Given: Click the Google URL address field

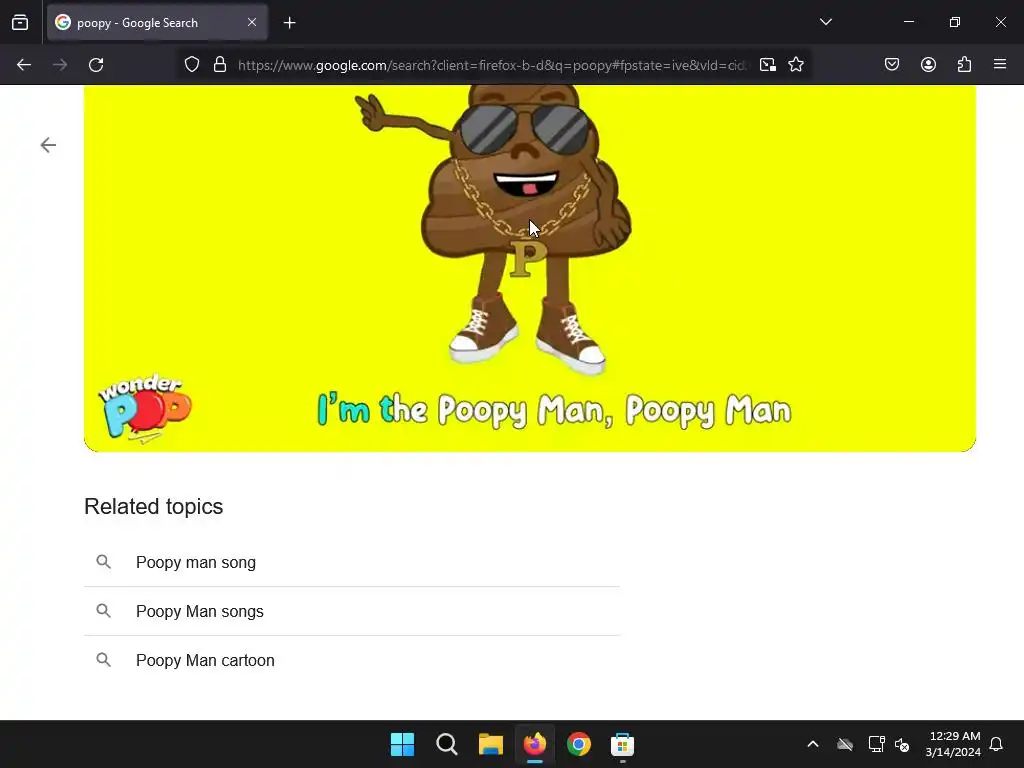Looking at the screenshot, I should (x=491, y=65).
